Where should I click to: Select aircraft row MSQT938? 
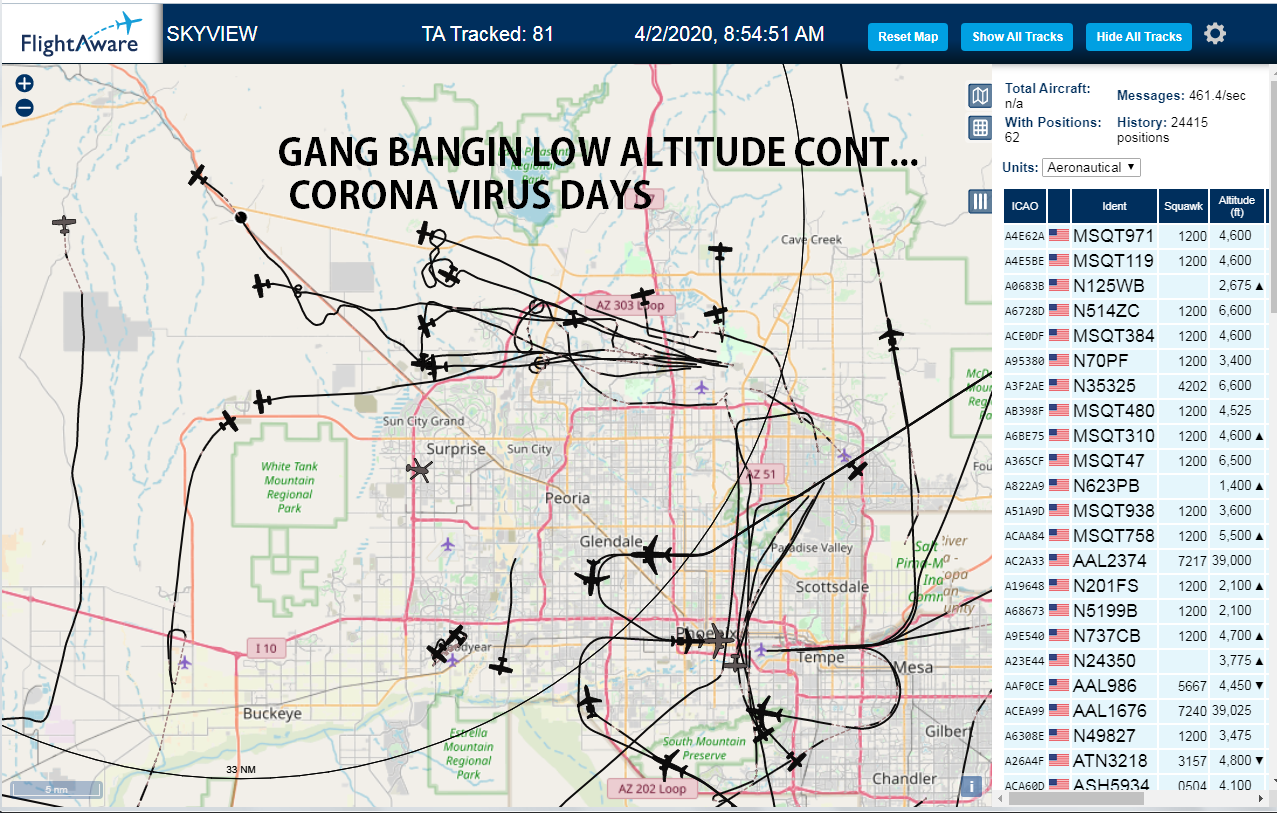click(x=1136, y=511)
